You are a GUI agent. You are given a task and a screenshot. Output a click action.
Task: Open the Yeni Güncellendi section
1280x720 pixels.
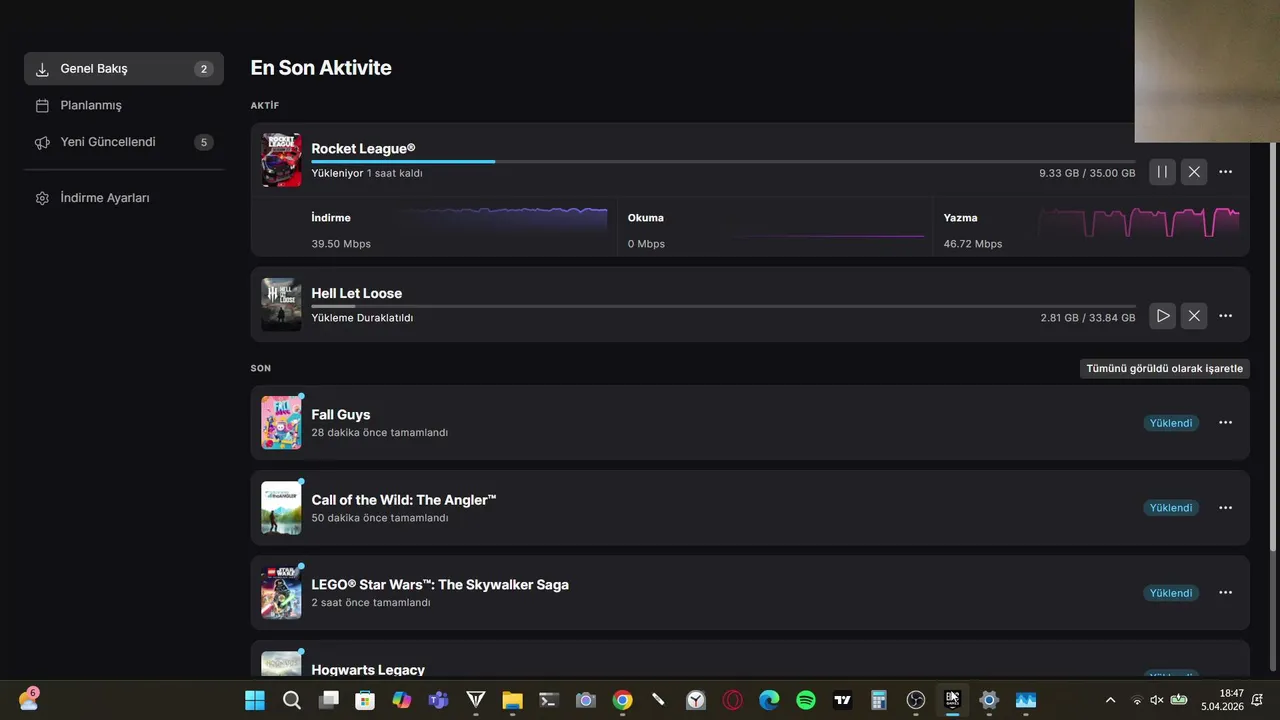(x=124, y=142)
